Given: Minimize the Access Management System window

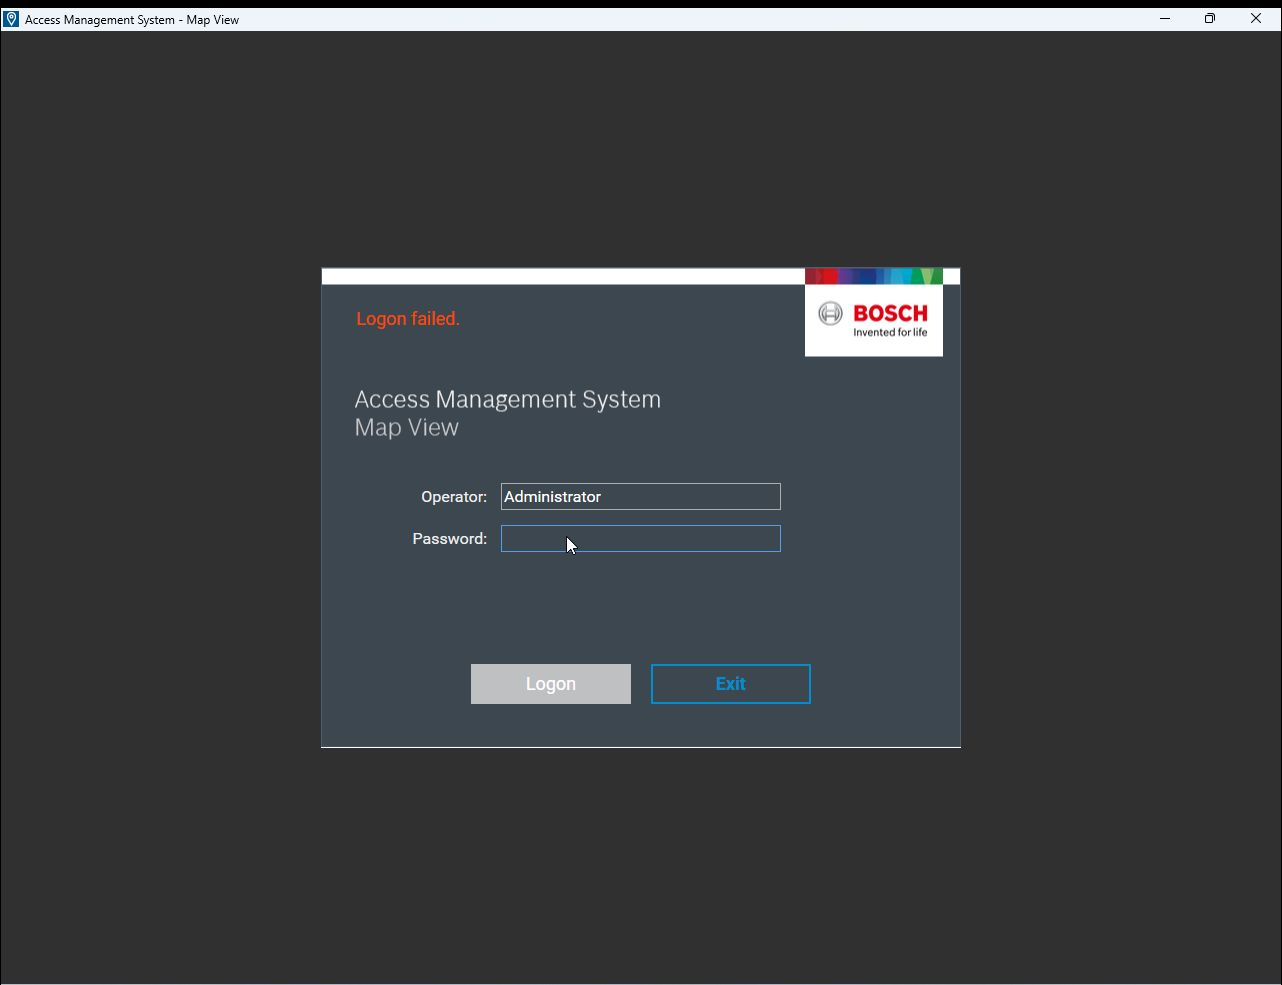Looking at the screenshot, I should tap(1165, 19).
